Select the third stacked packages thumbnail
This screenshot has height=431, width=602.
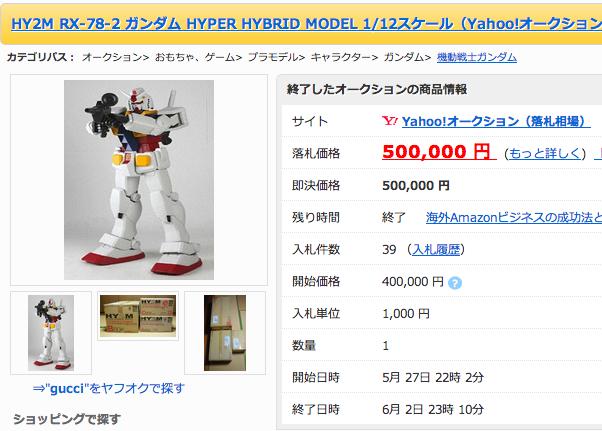pos(225,333)
